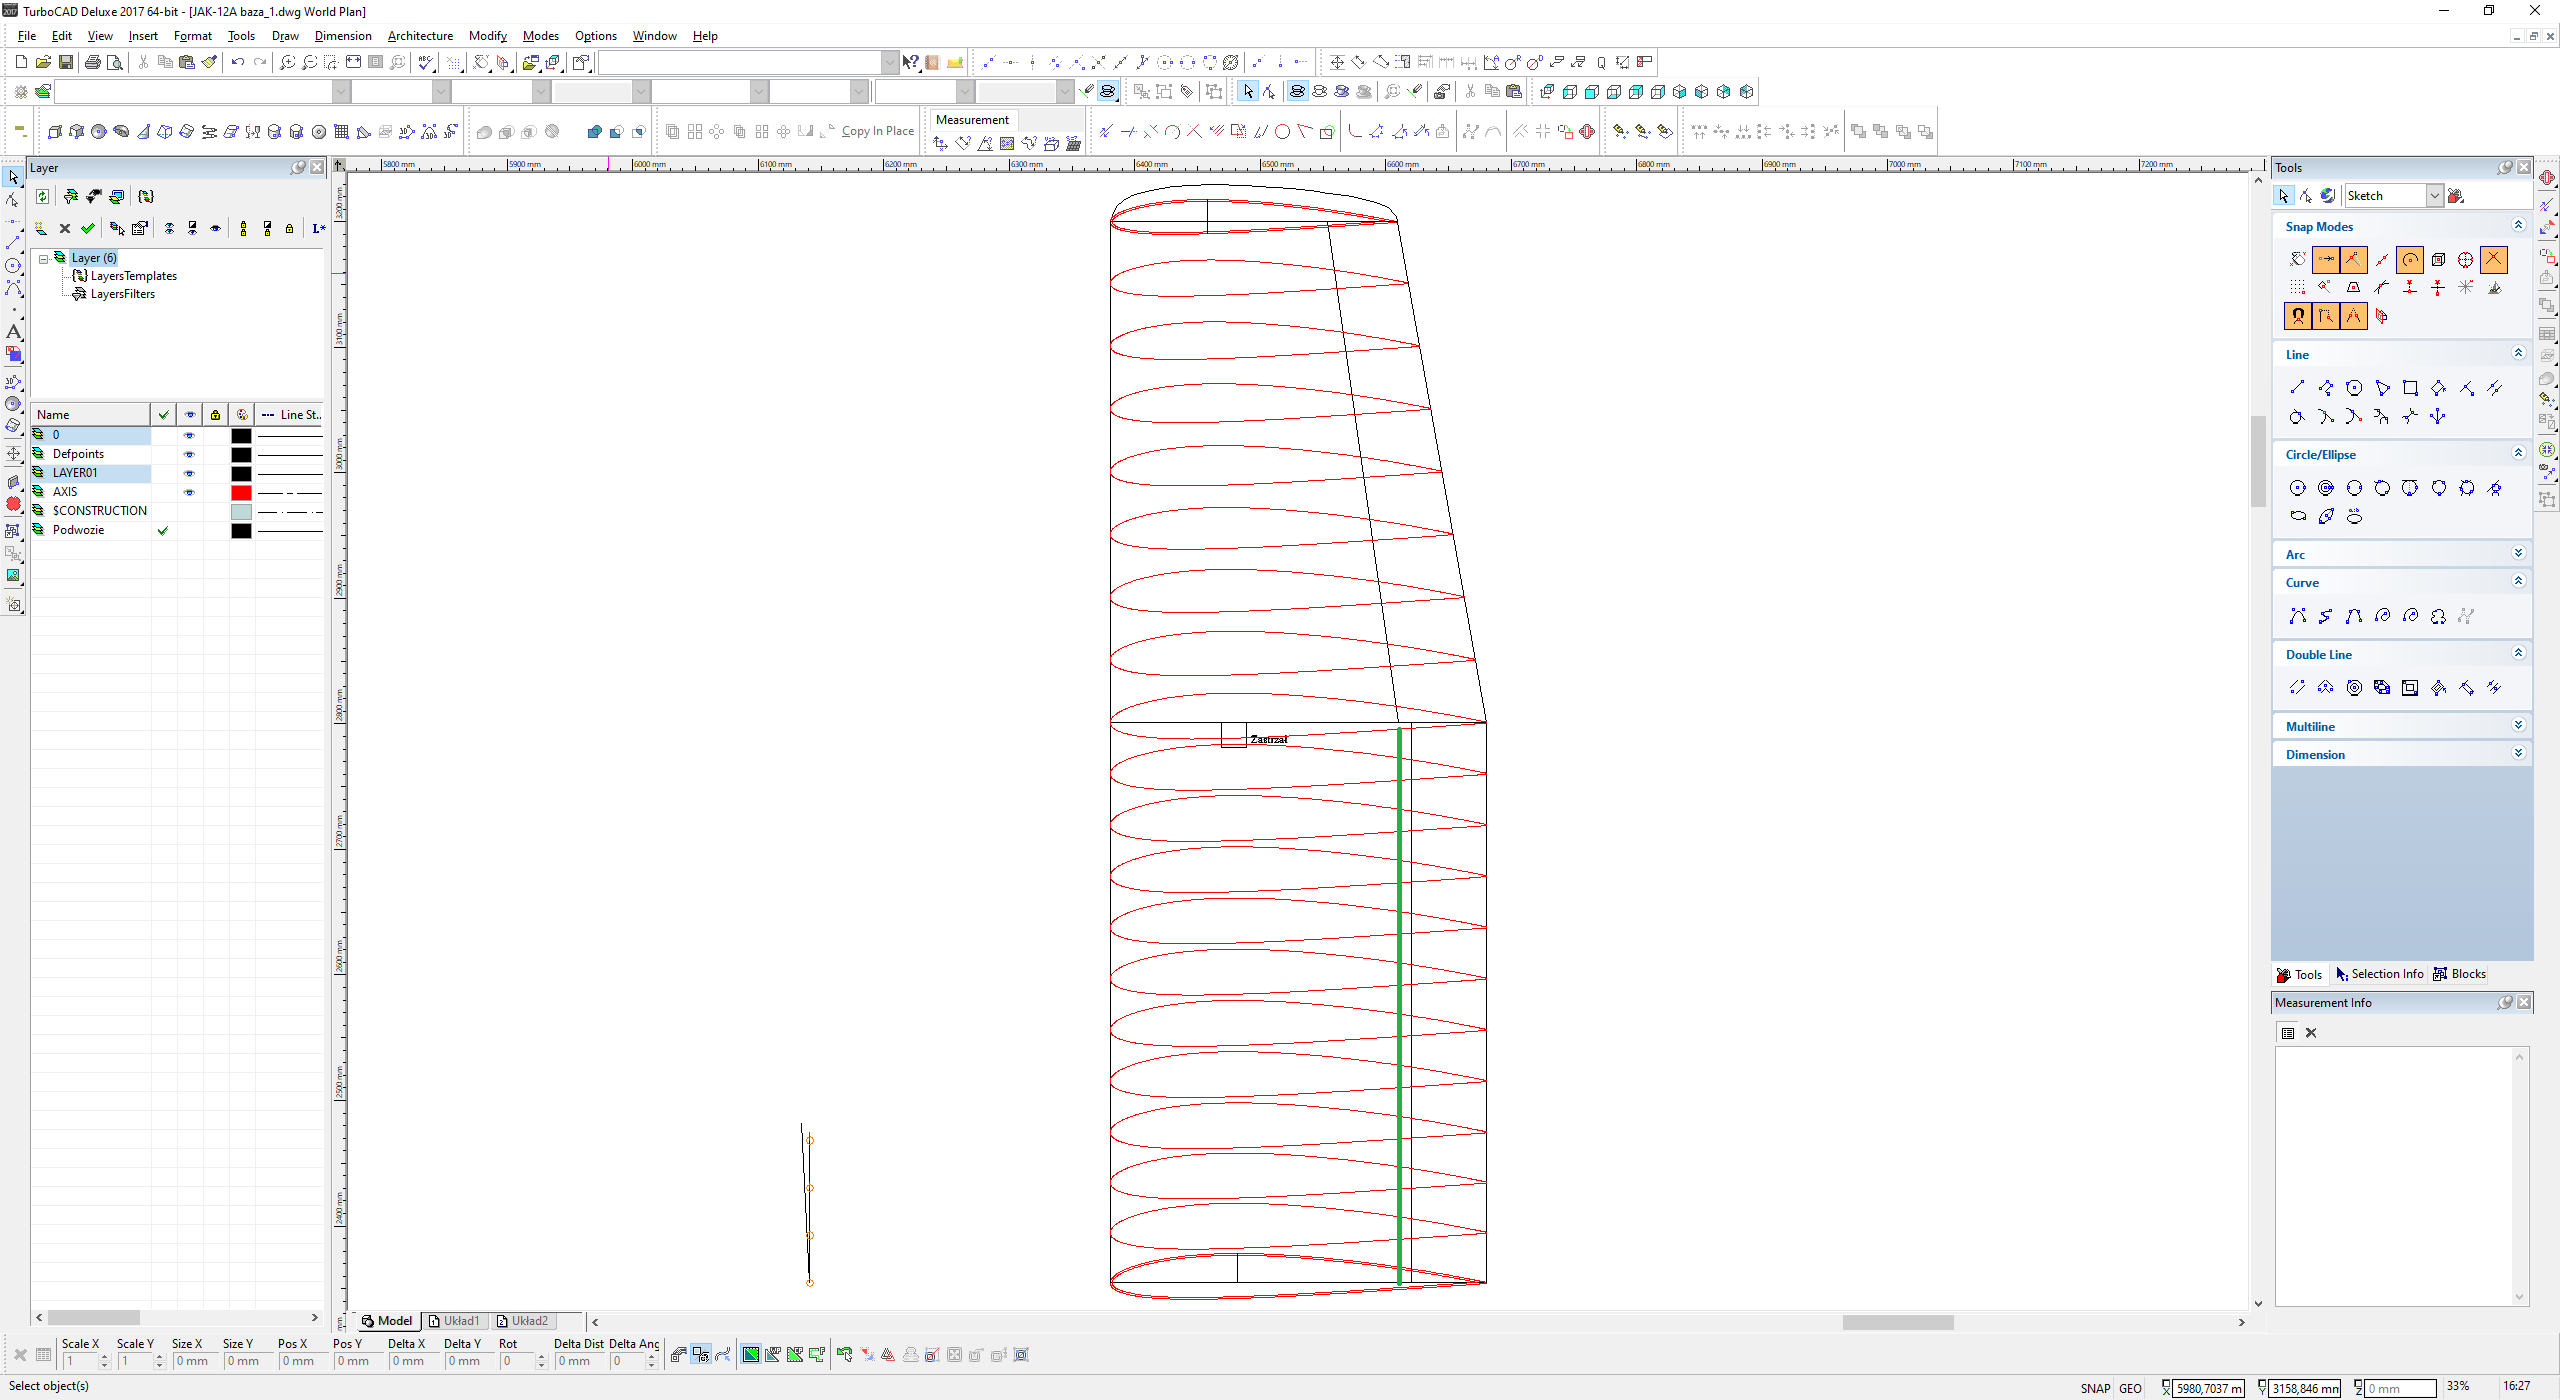Image resolution: width=2560 pixels, height=1400 pixels.
Task: Click the red color swatch of AXIS layer
Action: pyautogui.click(x=241, y=492)
